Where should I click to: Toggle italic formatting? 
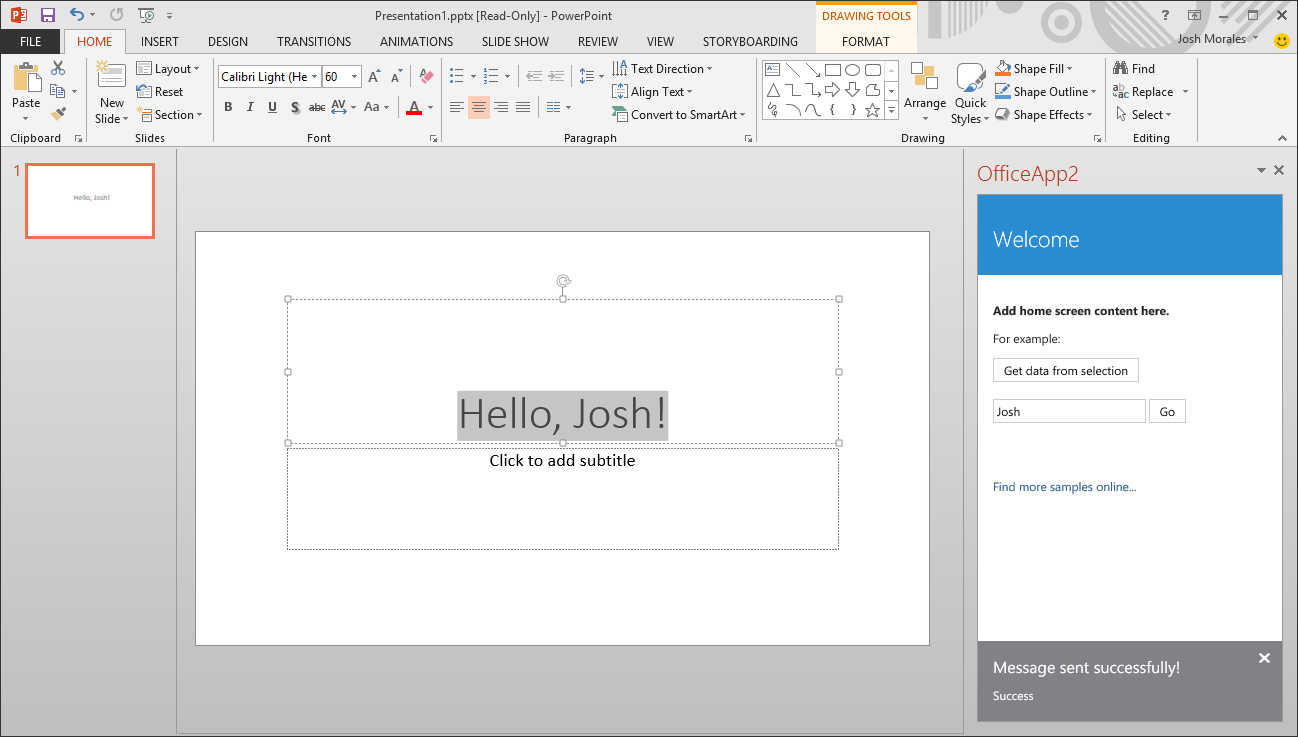click(x=250, y=106)
